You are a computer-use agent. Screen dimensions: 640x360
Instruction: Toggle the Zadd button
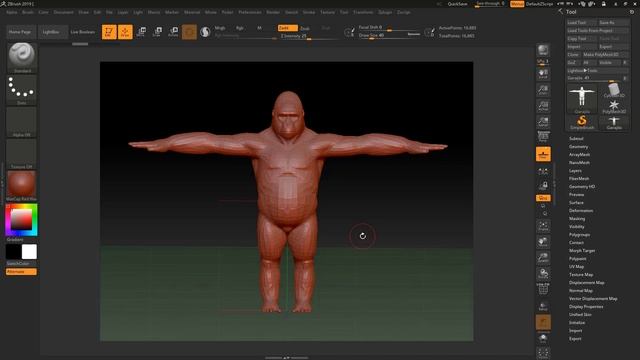point(287,28)
